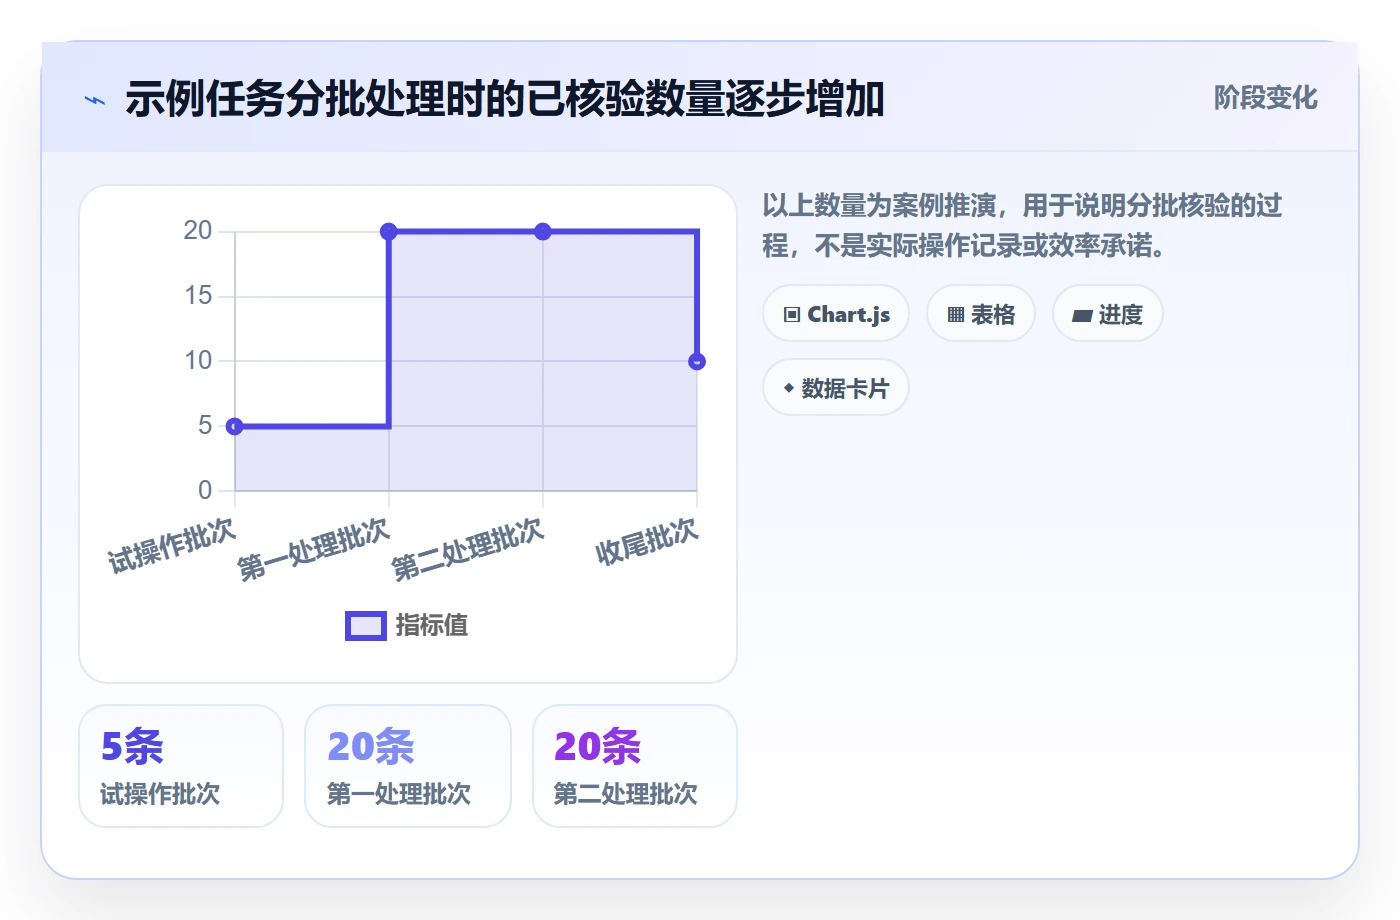Click the y-axis value 20

(x=198, y=231)
